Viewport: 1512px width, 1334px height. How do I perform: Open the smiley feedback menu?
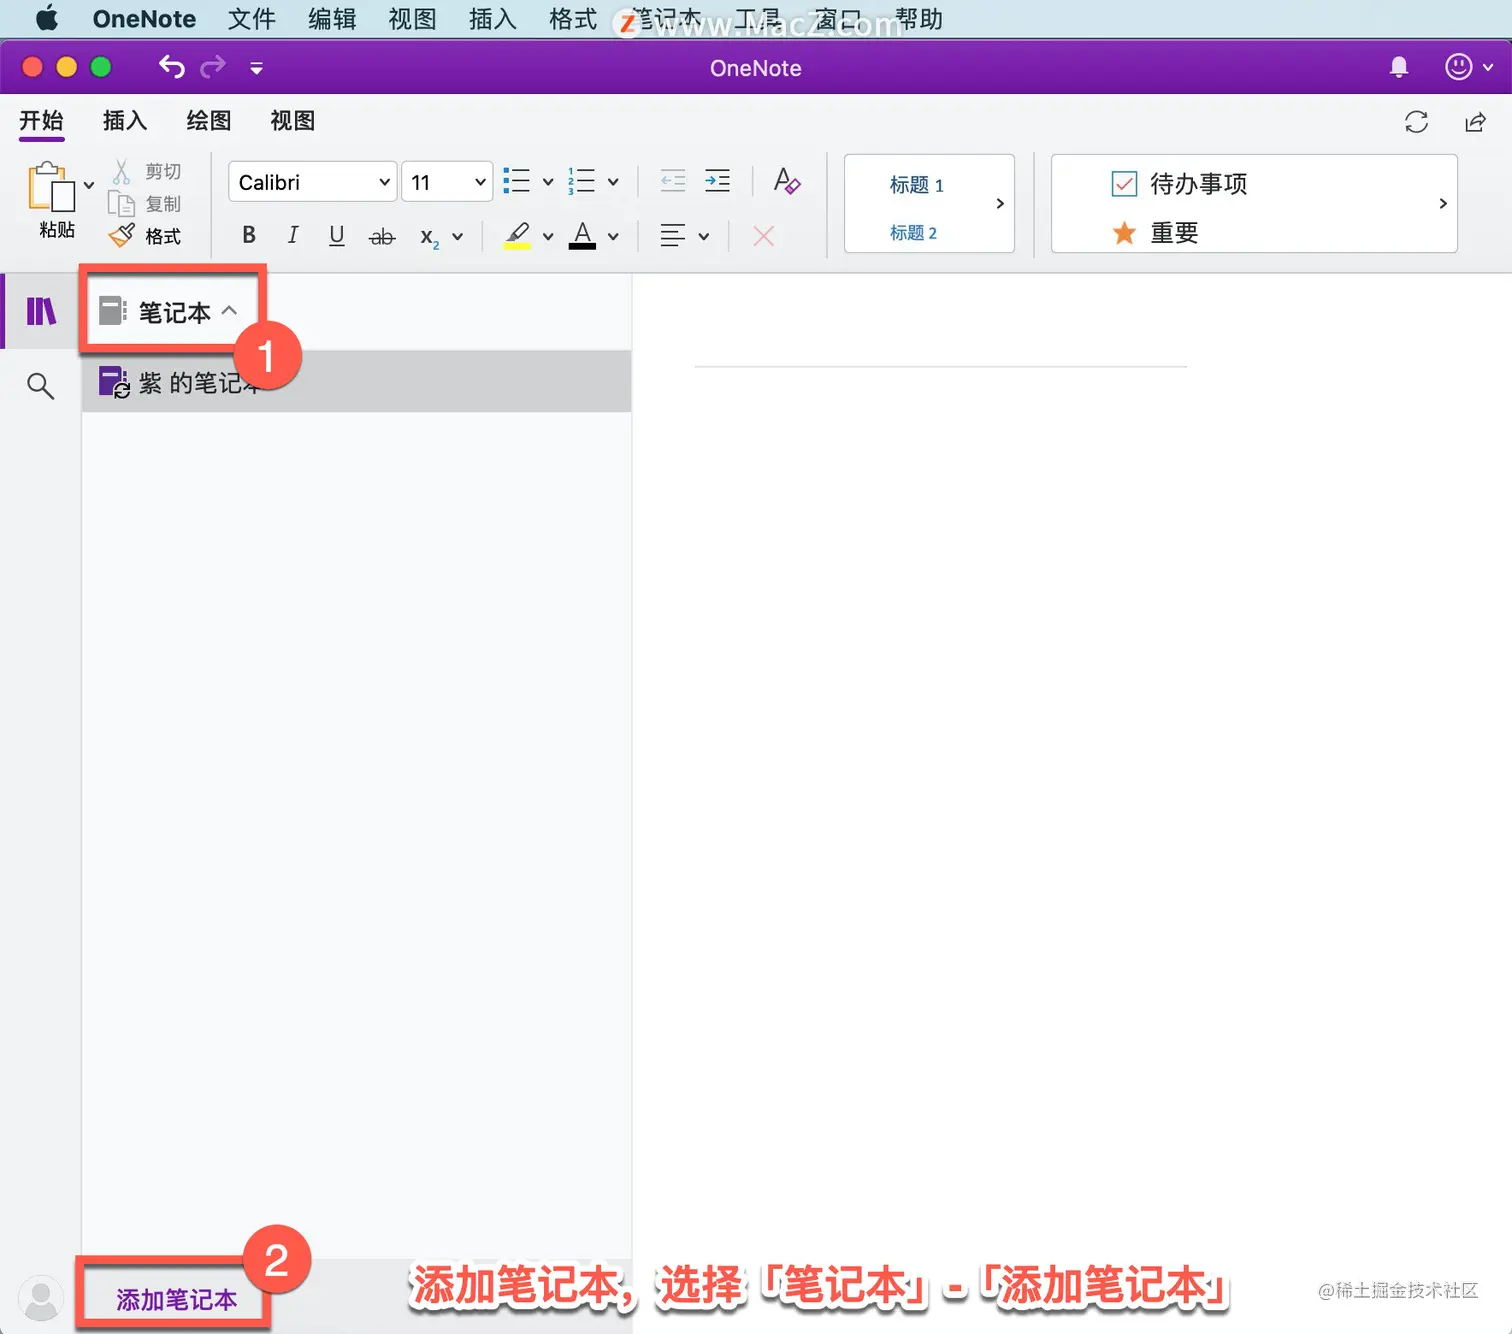pyautogui.click(x=1468, y=67)
